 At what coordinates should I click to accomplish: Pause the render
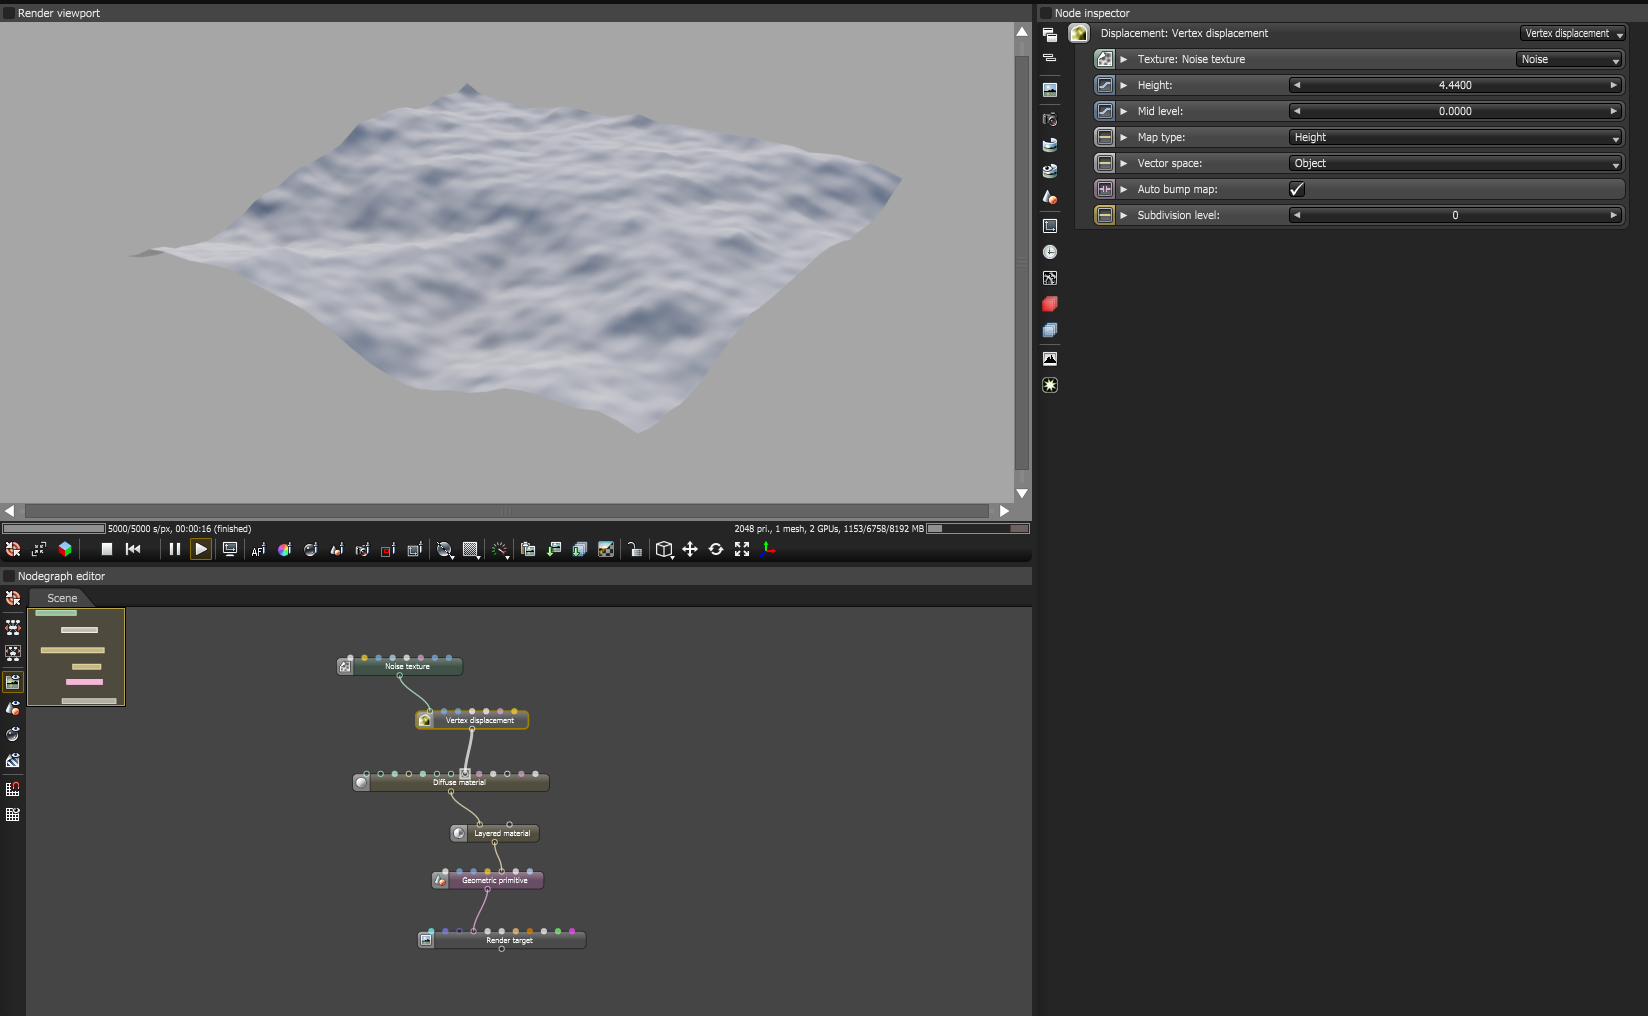(175, 549)
